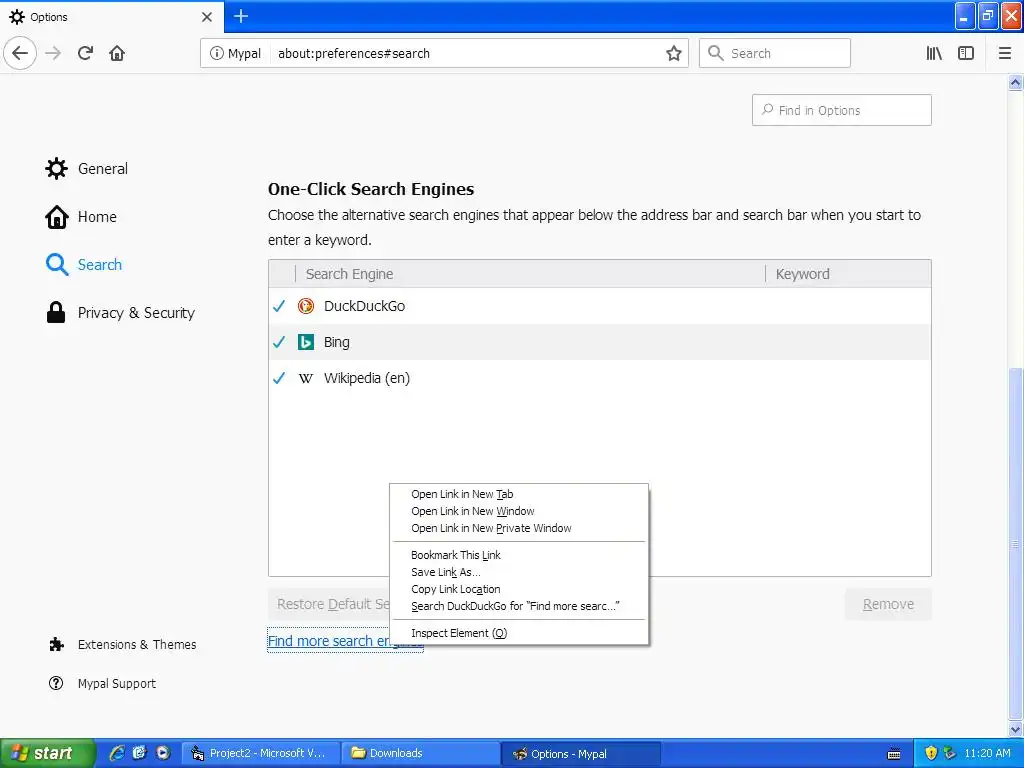Image resolution: width=1024 pixels, height=768 pixels.
Task: Choose Open Link in New Tab
Action: 519,494
